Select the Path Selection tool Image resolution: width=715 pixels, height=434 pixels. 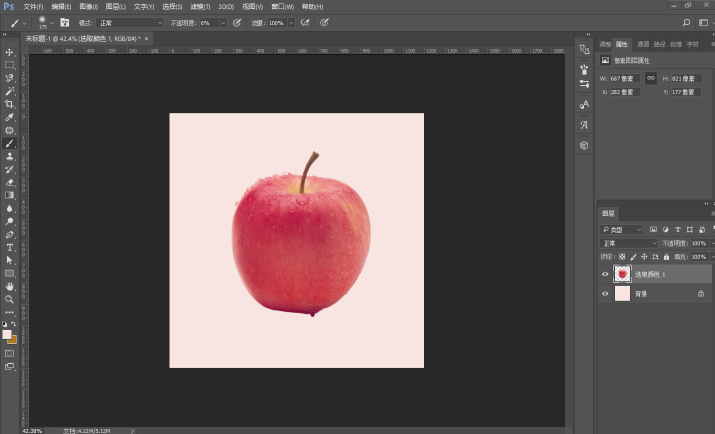[9, 260]
